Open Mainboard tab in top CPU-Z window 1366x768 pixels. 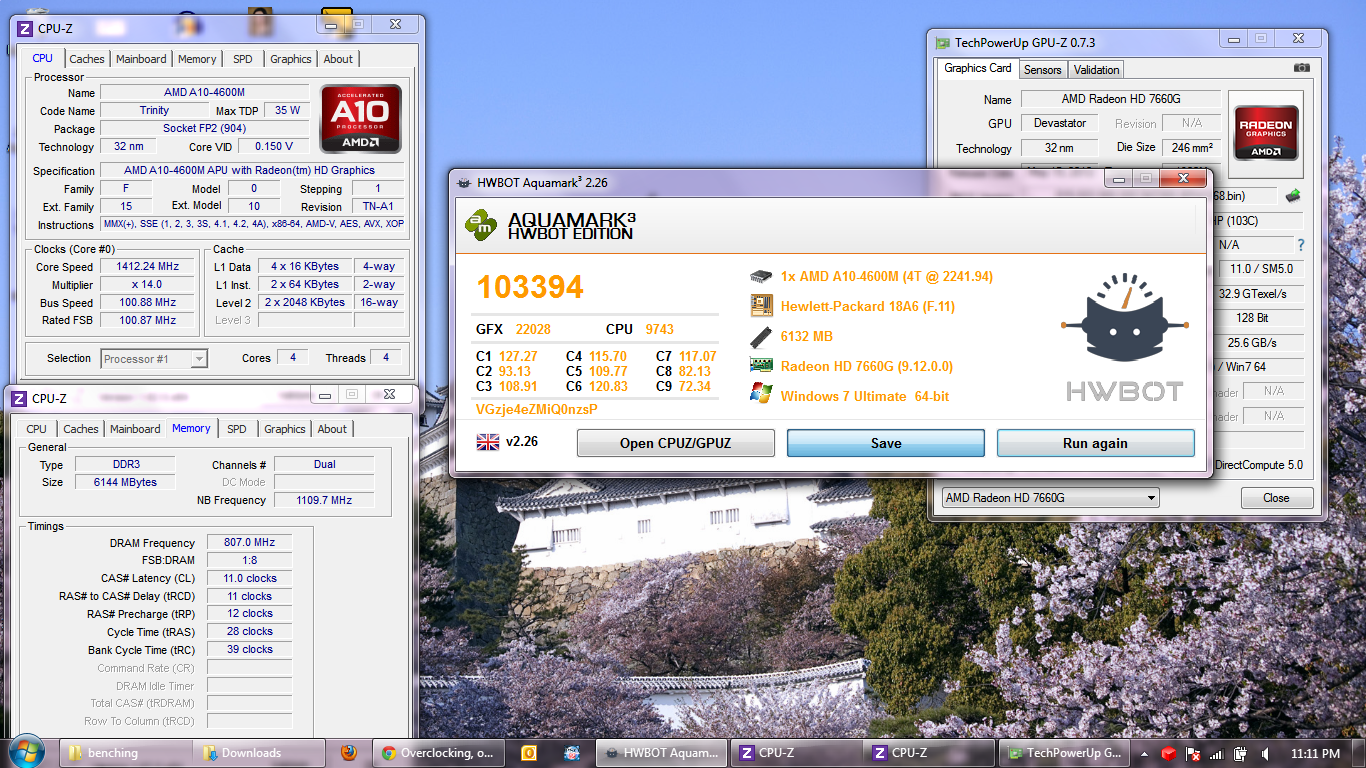click(141, 59)
